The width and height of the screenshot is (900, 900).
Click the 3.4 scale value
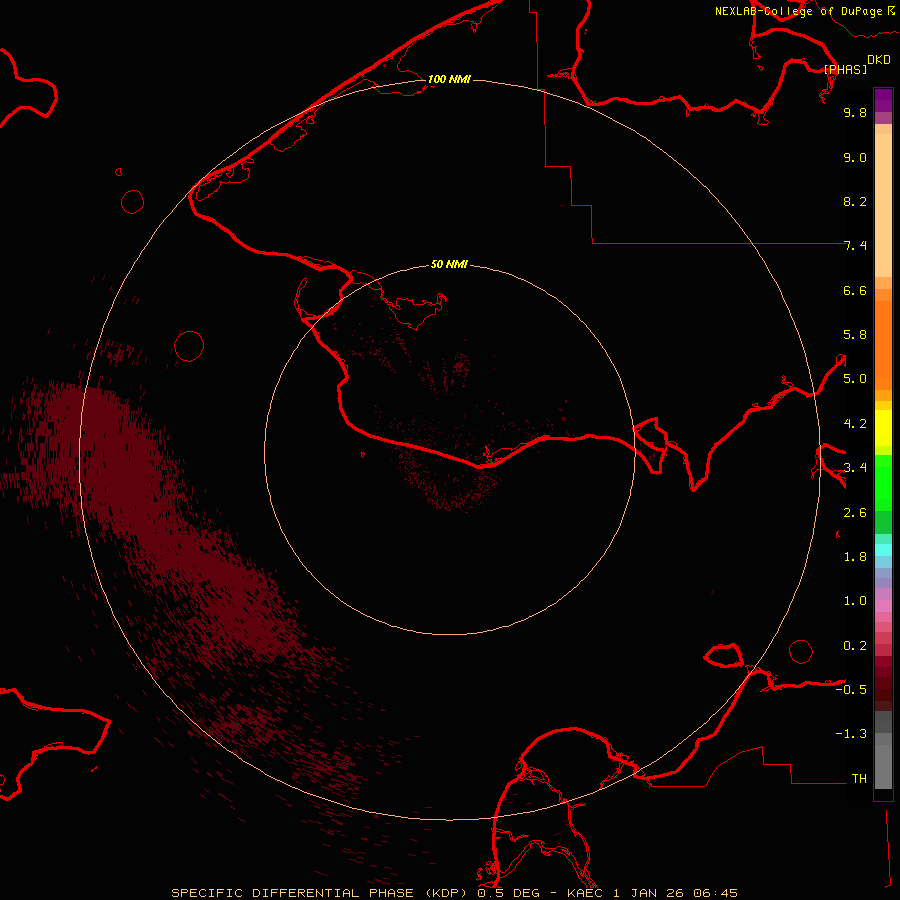pos(855,468)
